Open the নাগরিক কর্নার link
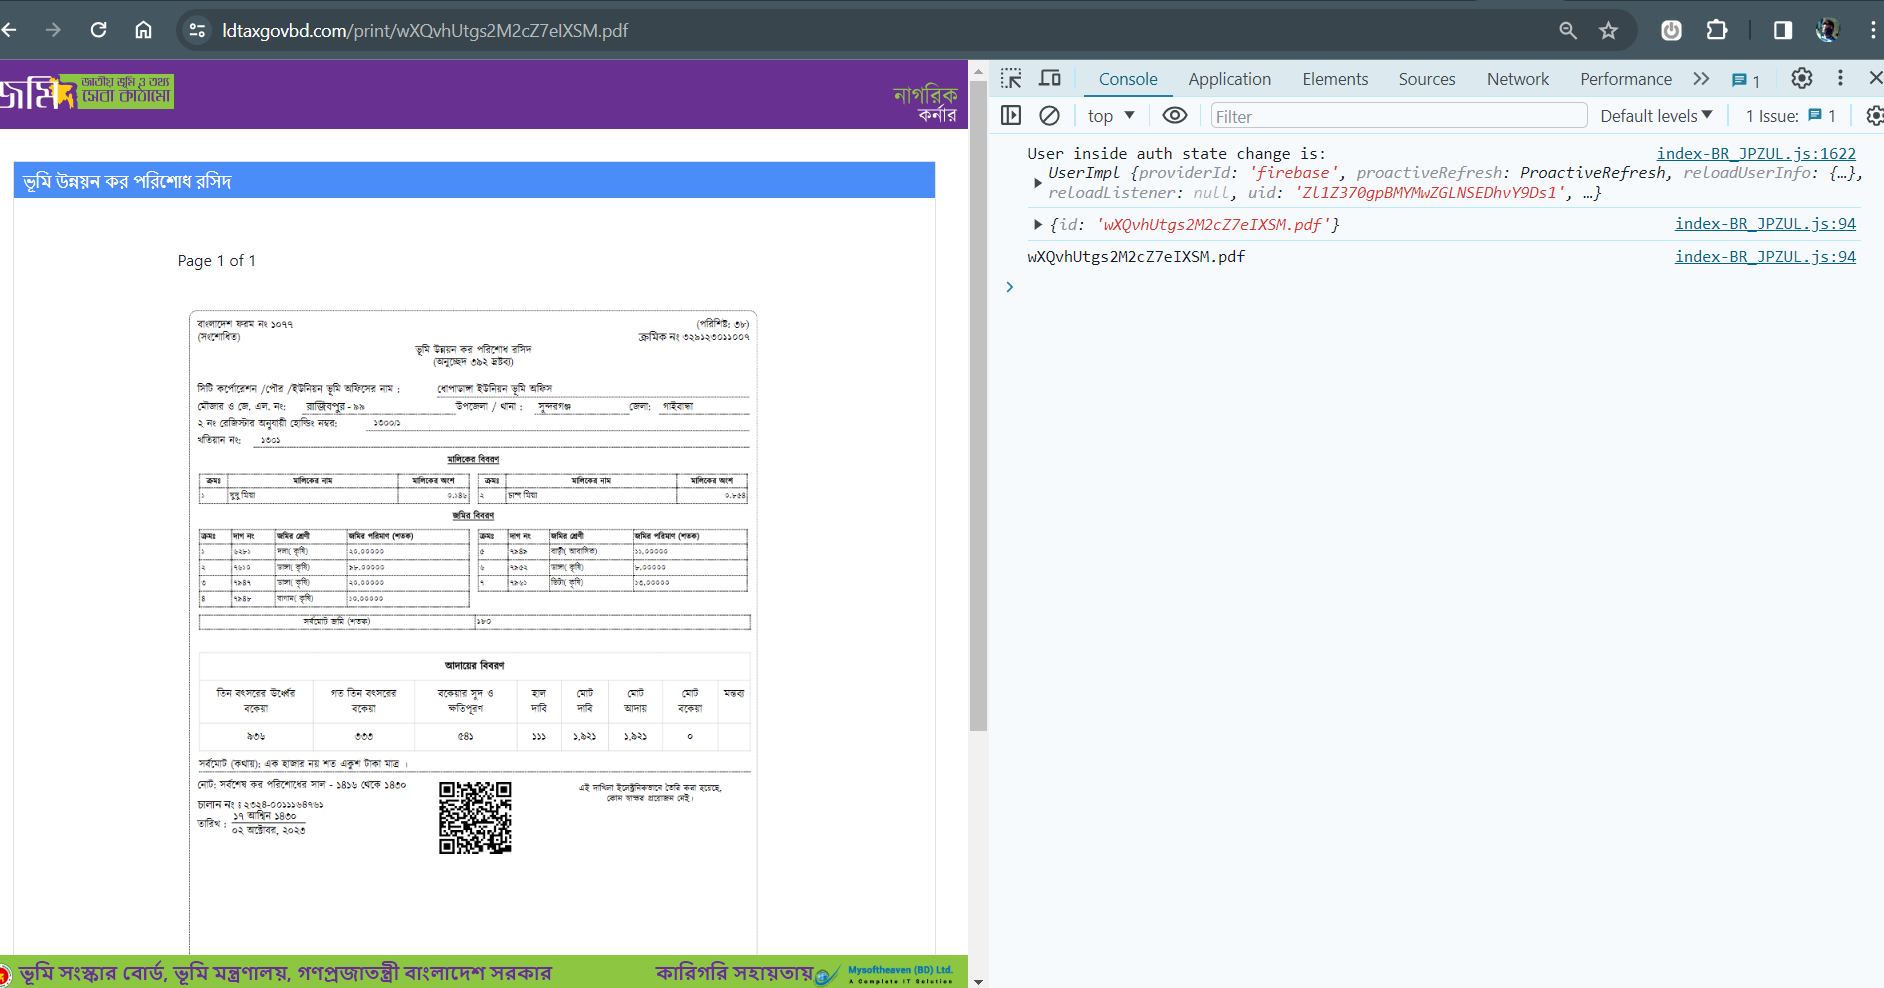This screenshot has height=988, width=1884. [925, 104]
